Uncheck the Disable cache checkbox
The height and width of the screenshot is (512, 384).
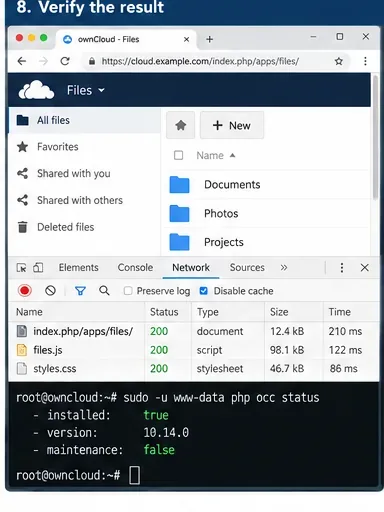(203, 291)
